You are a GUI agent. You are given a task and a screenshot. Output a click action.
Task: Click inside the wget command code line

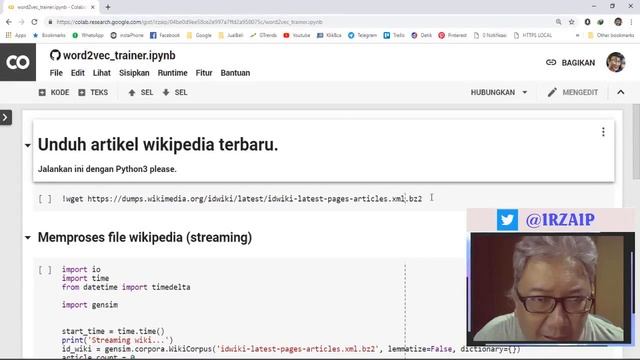[242, 199]
